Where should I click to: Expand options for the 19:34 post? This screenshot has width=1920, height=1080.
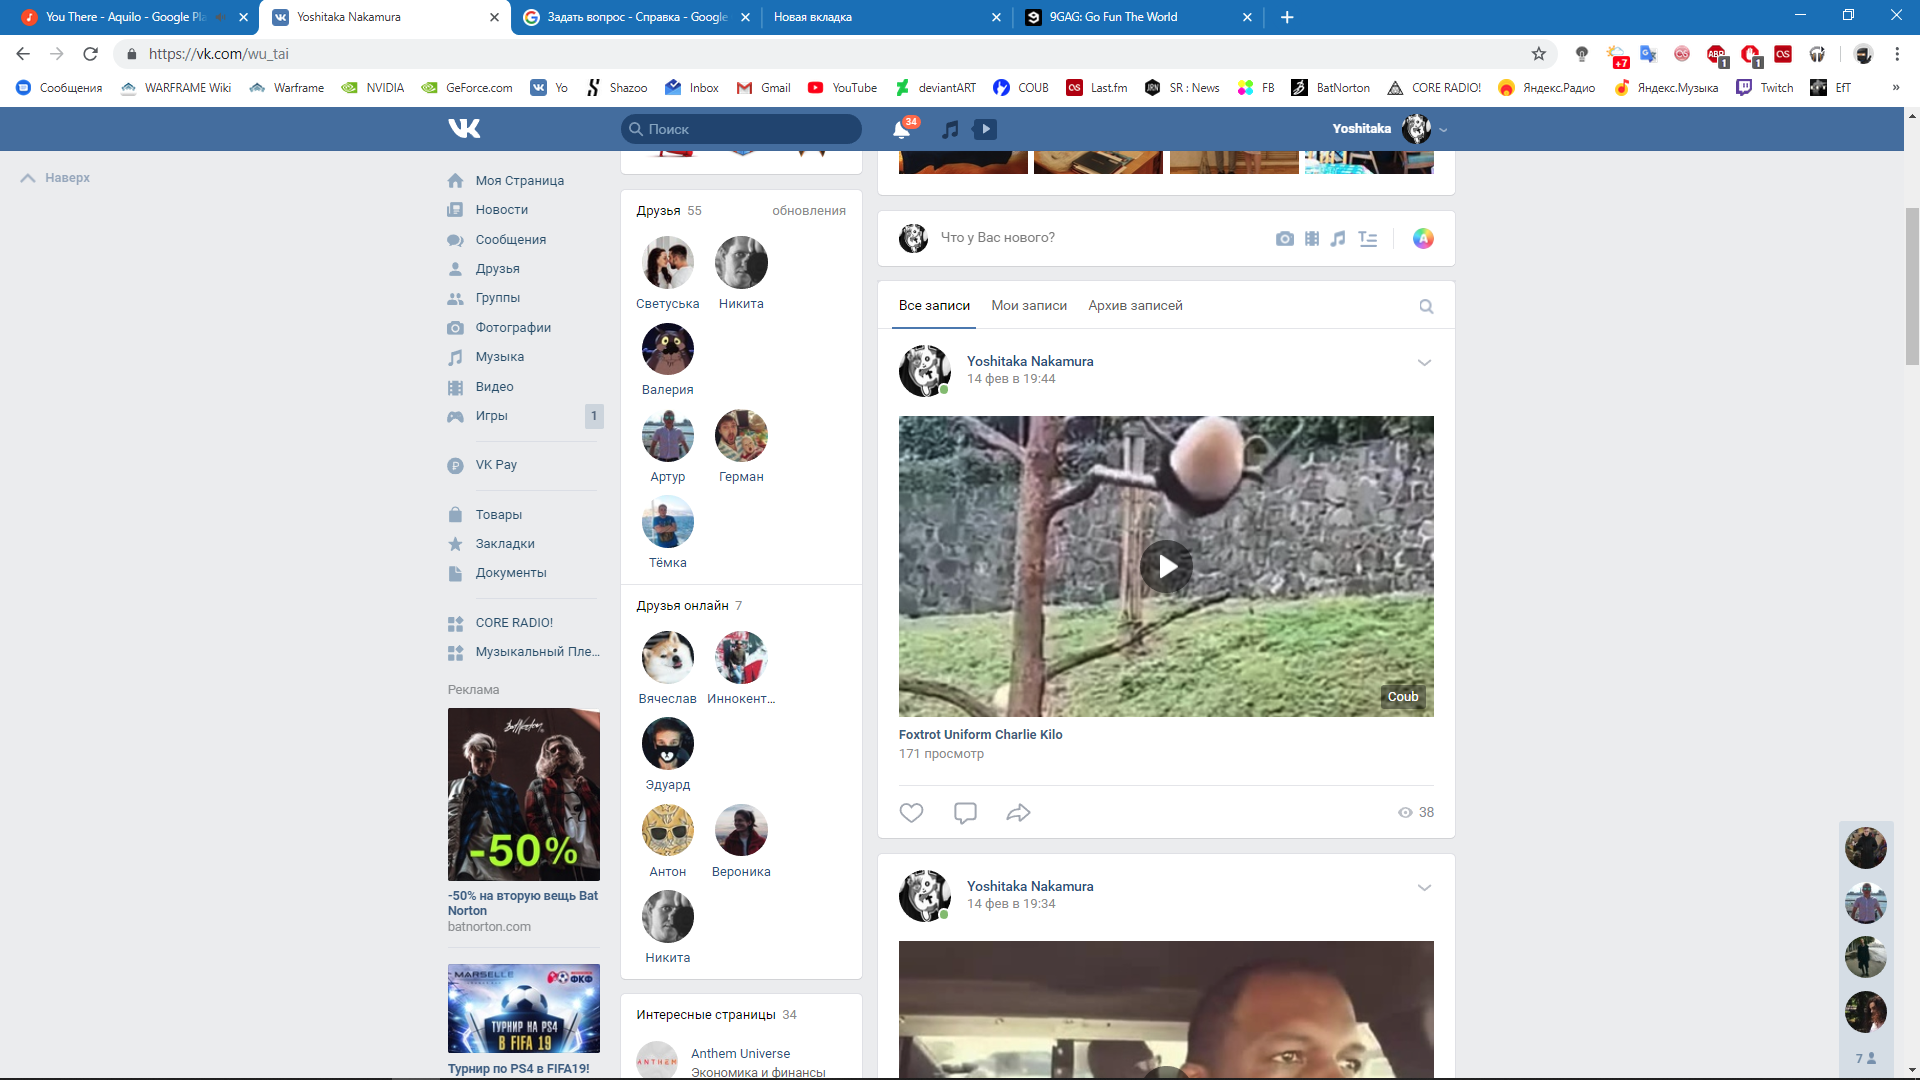[x=1424, y=888]
